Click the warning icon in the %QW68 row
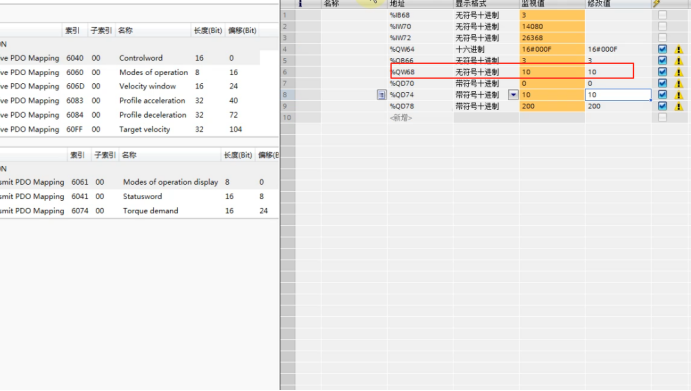691x391 pixels. tap(679, 72)
